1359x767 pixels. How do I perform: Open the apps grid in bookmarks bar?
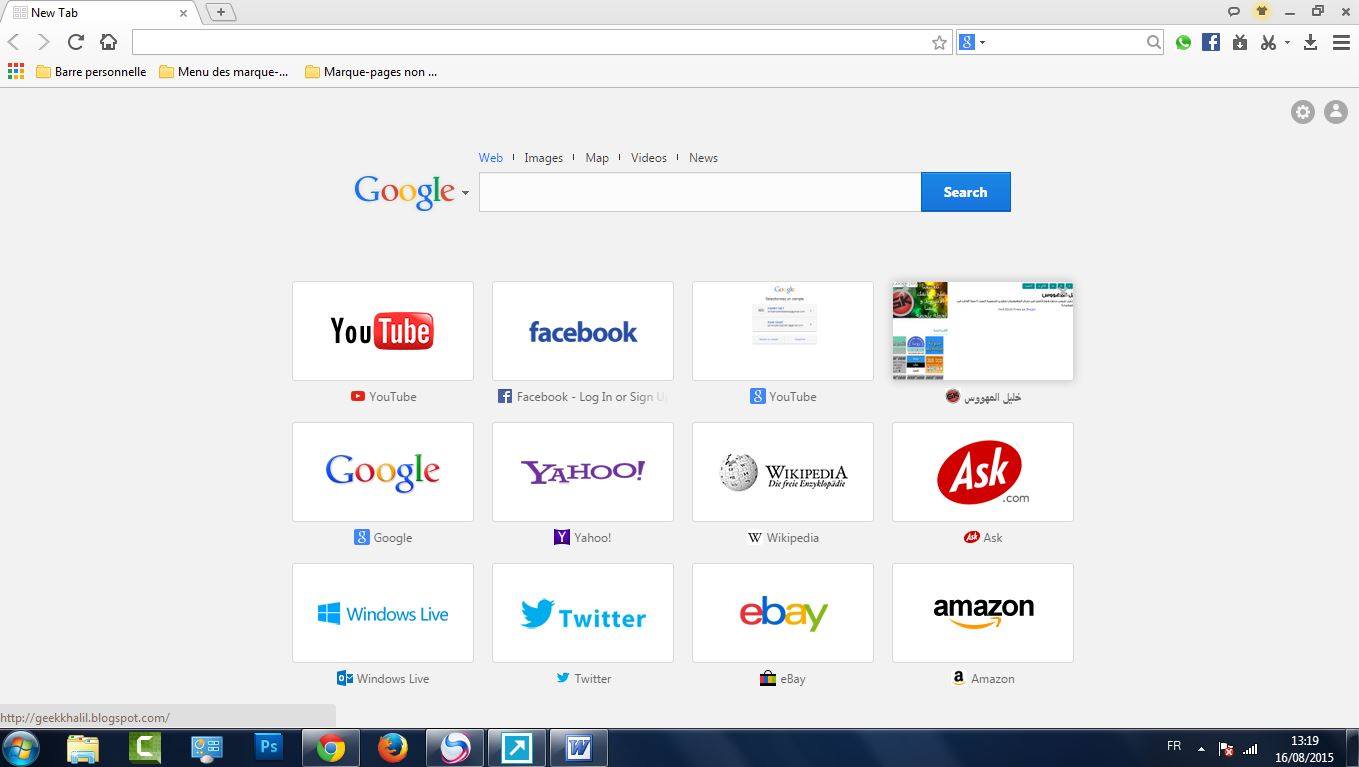[x=16, y=71]
